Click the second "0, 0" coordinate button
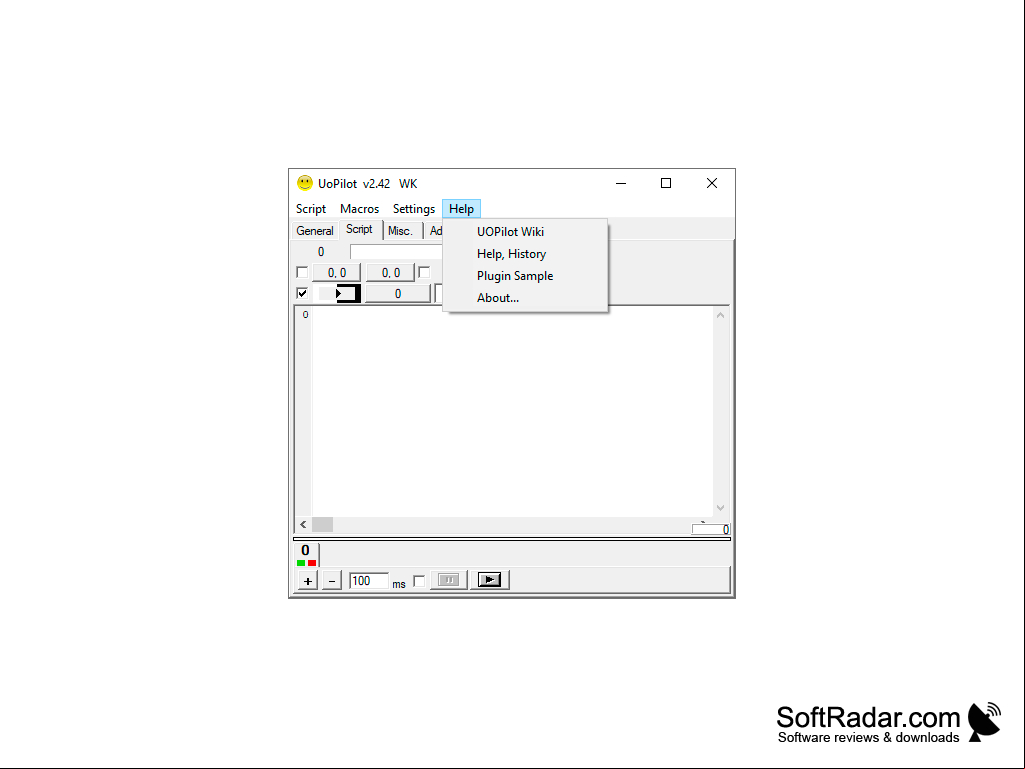The image size is (1025, 769). point(390,273)
